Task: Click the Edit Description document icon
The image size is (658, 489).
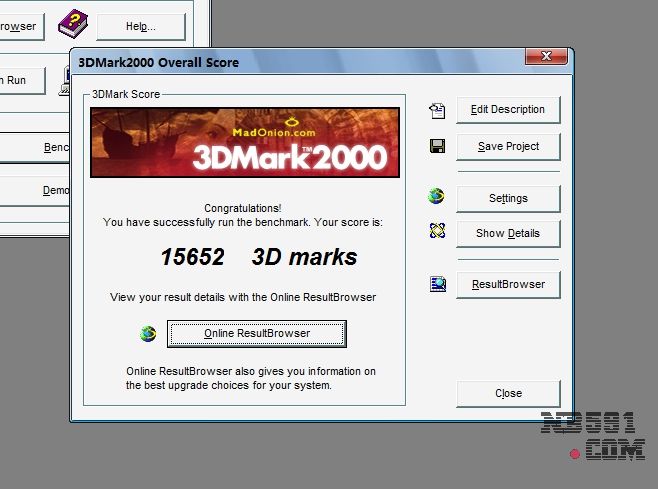Action: tap(436, 110)
